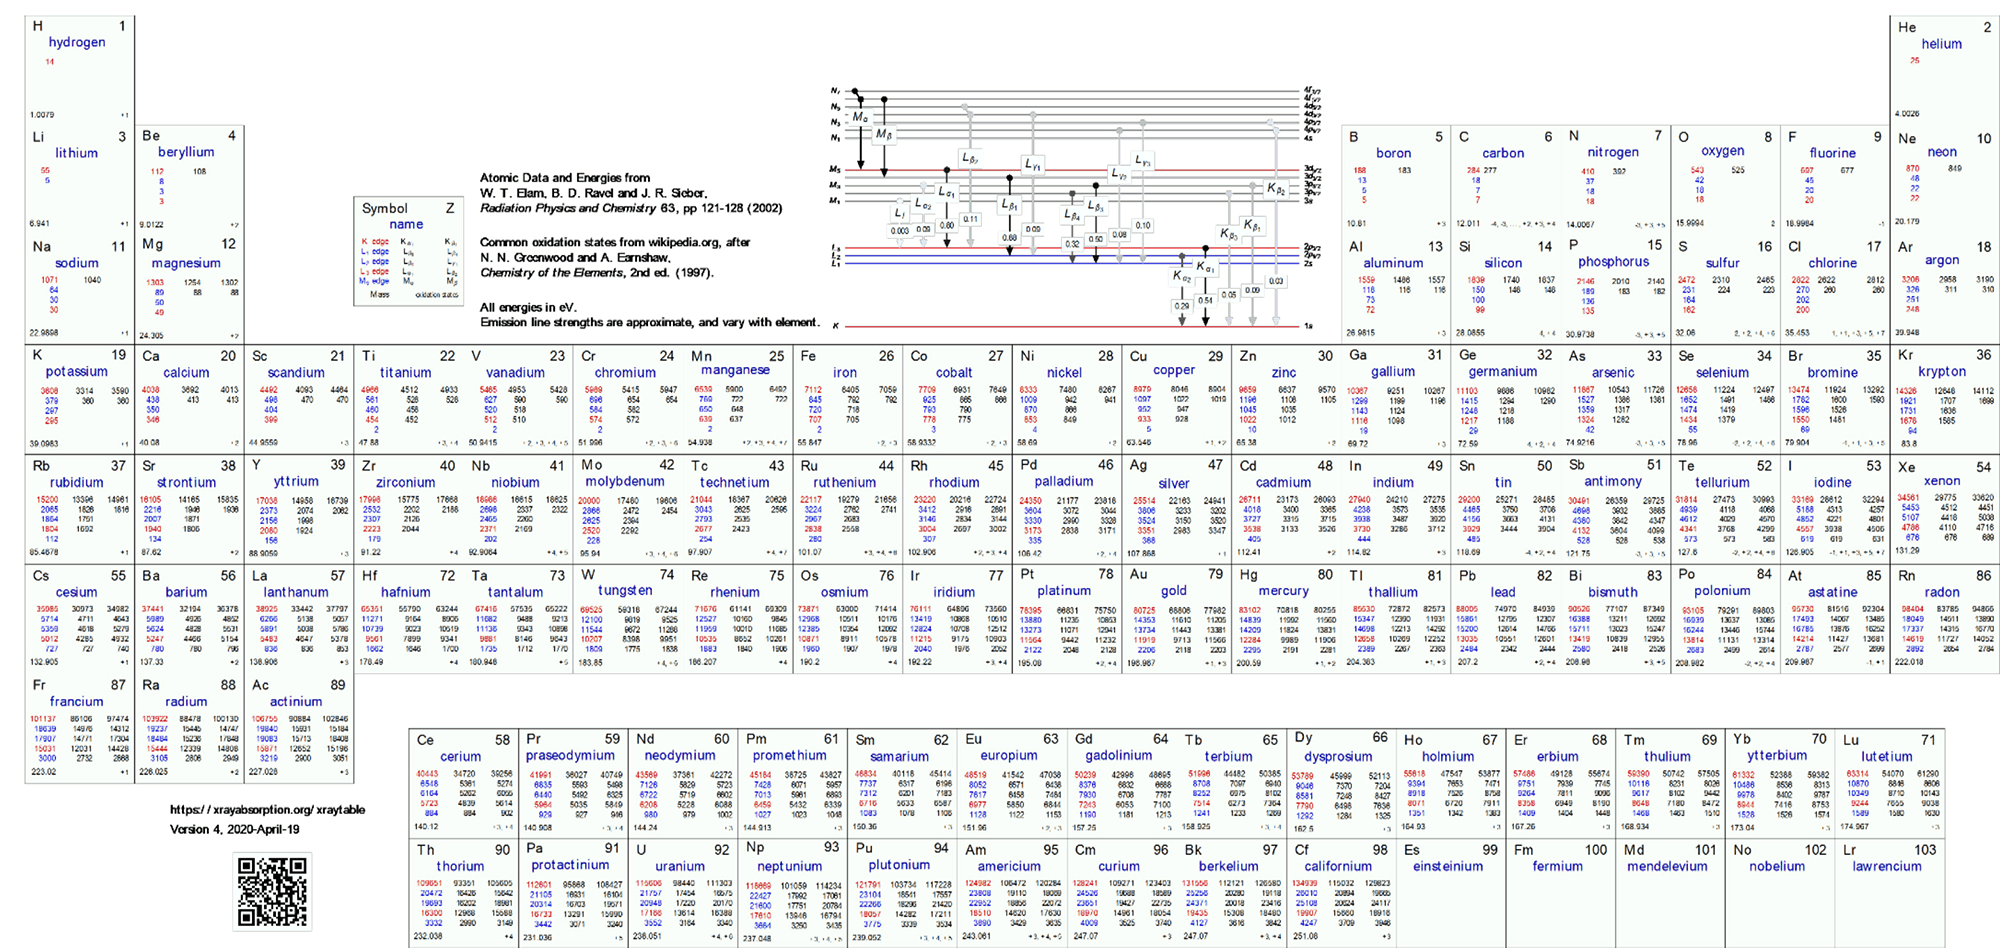Click the 'mercury' element name
The height and width of the screenshot is (948, 2000).
tap(1284, 591)
